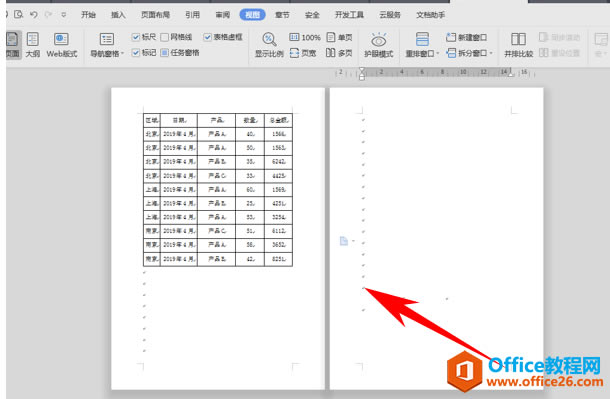Image resolution: width=610 pixels, height=399 pixels.
Task: Expand the 导航窗格 dropdown
Action: tap(122, 53)
